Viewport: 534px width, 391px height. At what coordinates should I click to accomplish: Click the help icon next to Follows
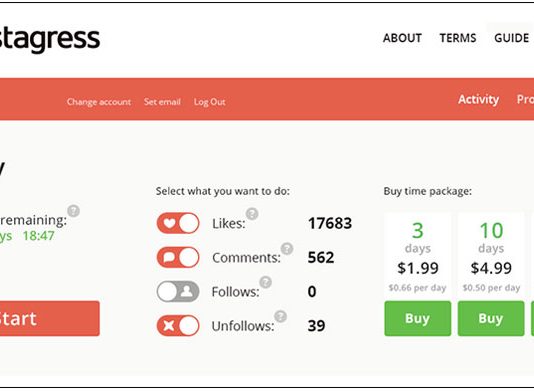click(x=266, y=282)
